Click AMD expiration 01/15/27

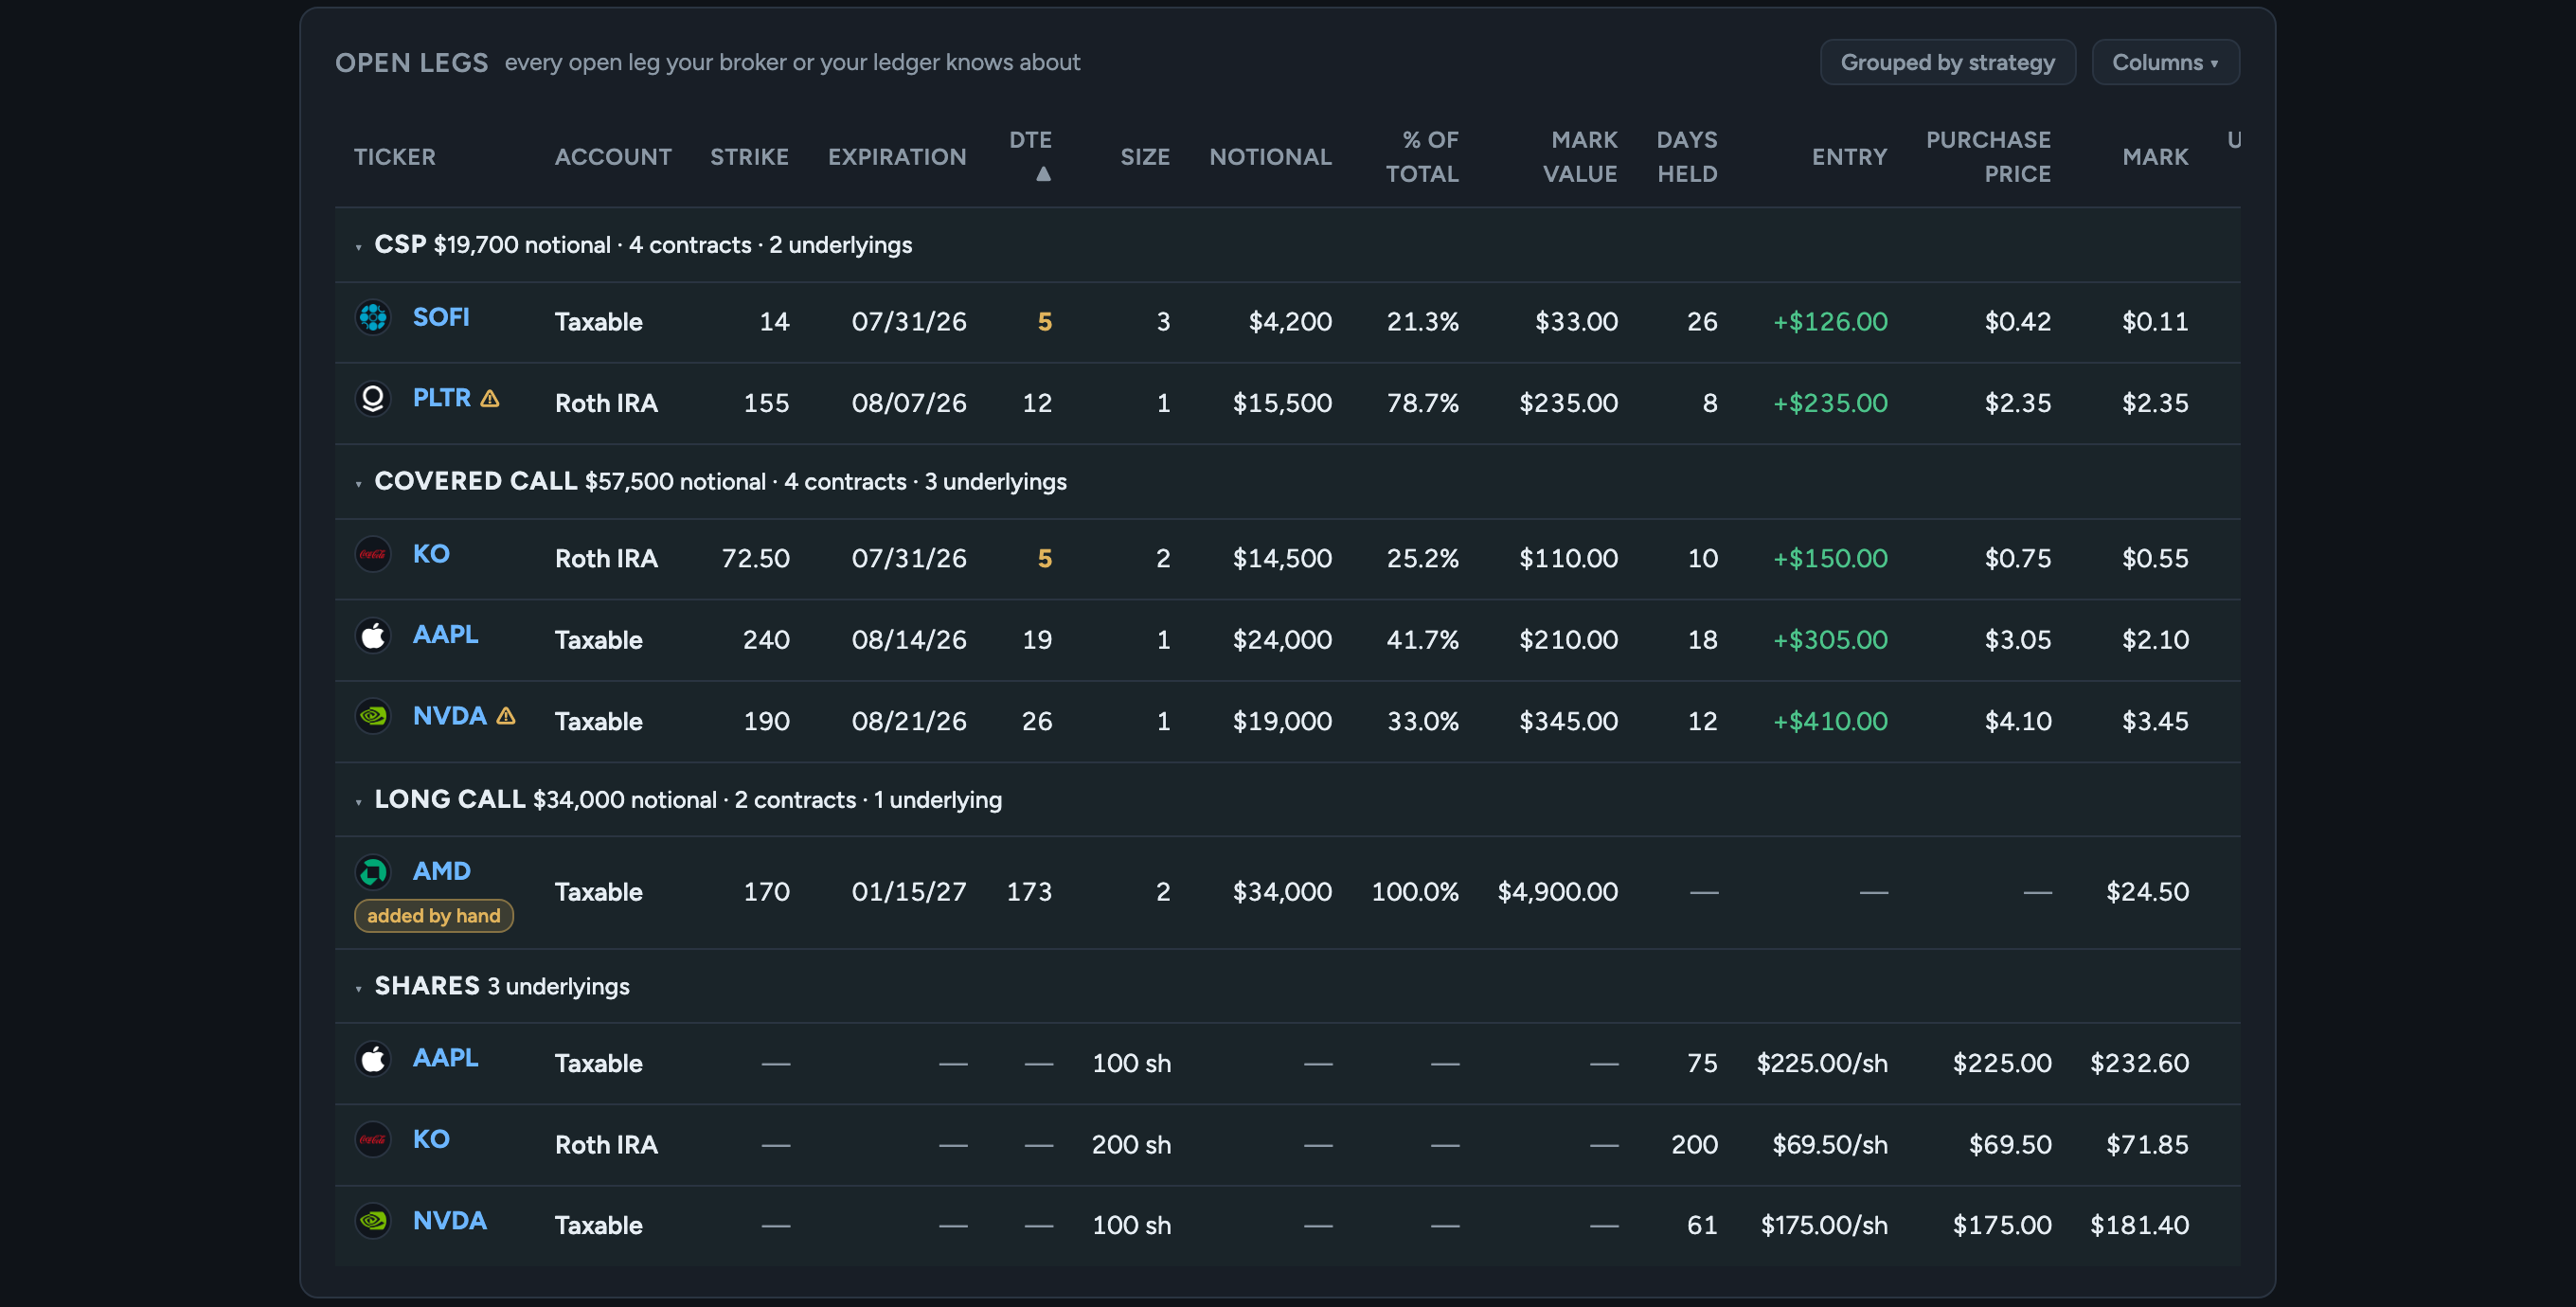point(909,892)
